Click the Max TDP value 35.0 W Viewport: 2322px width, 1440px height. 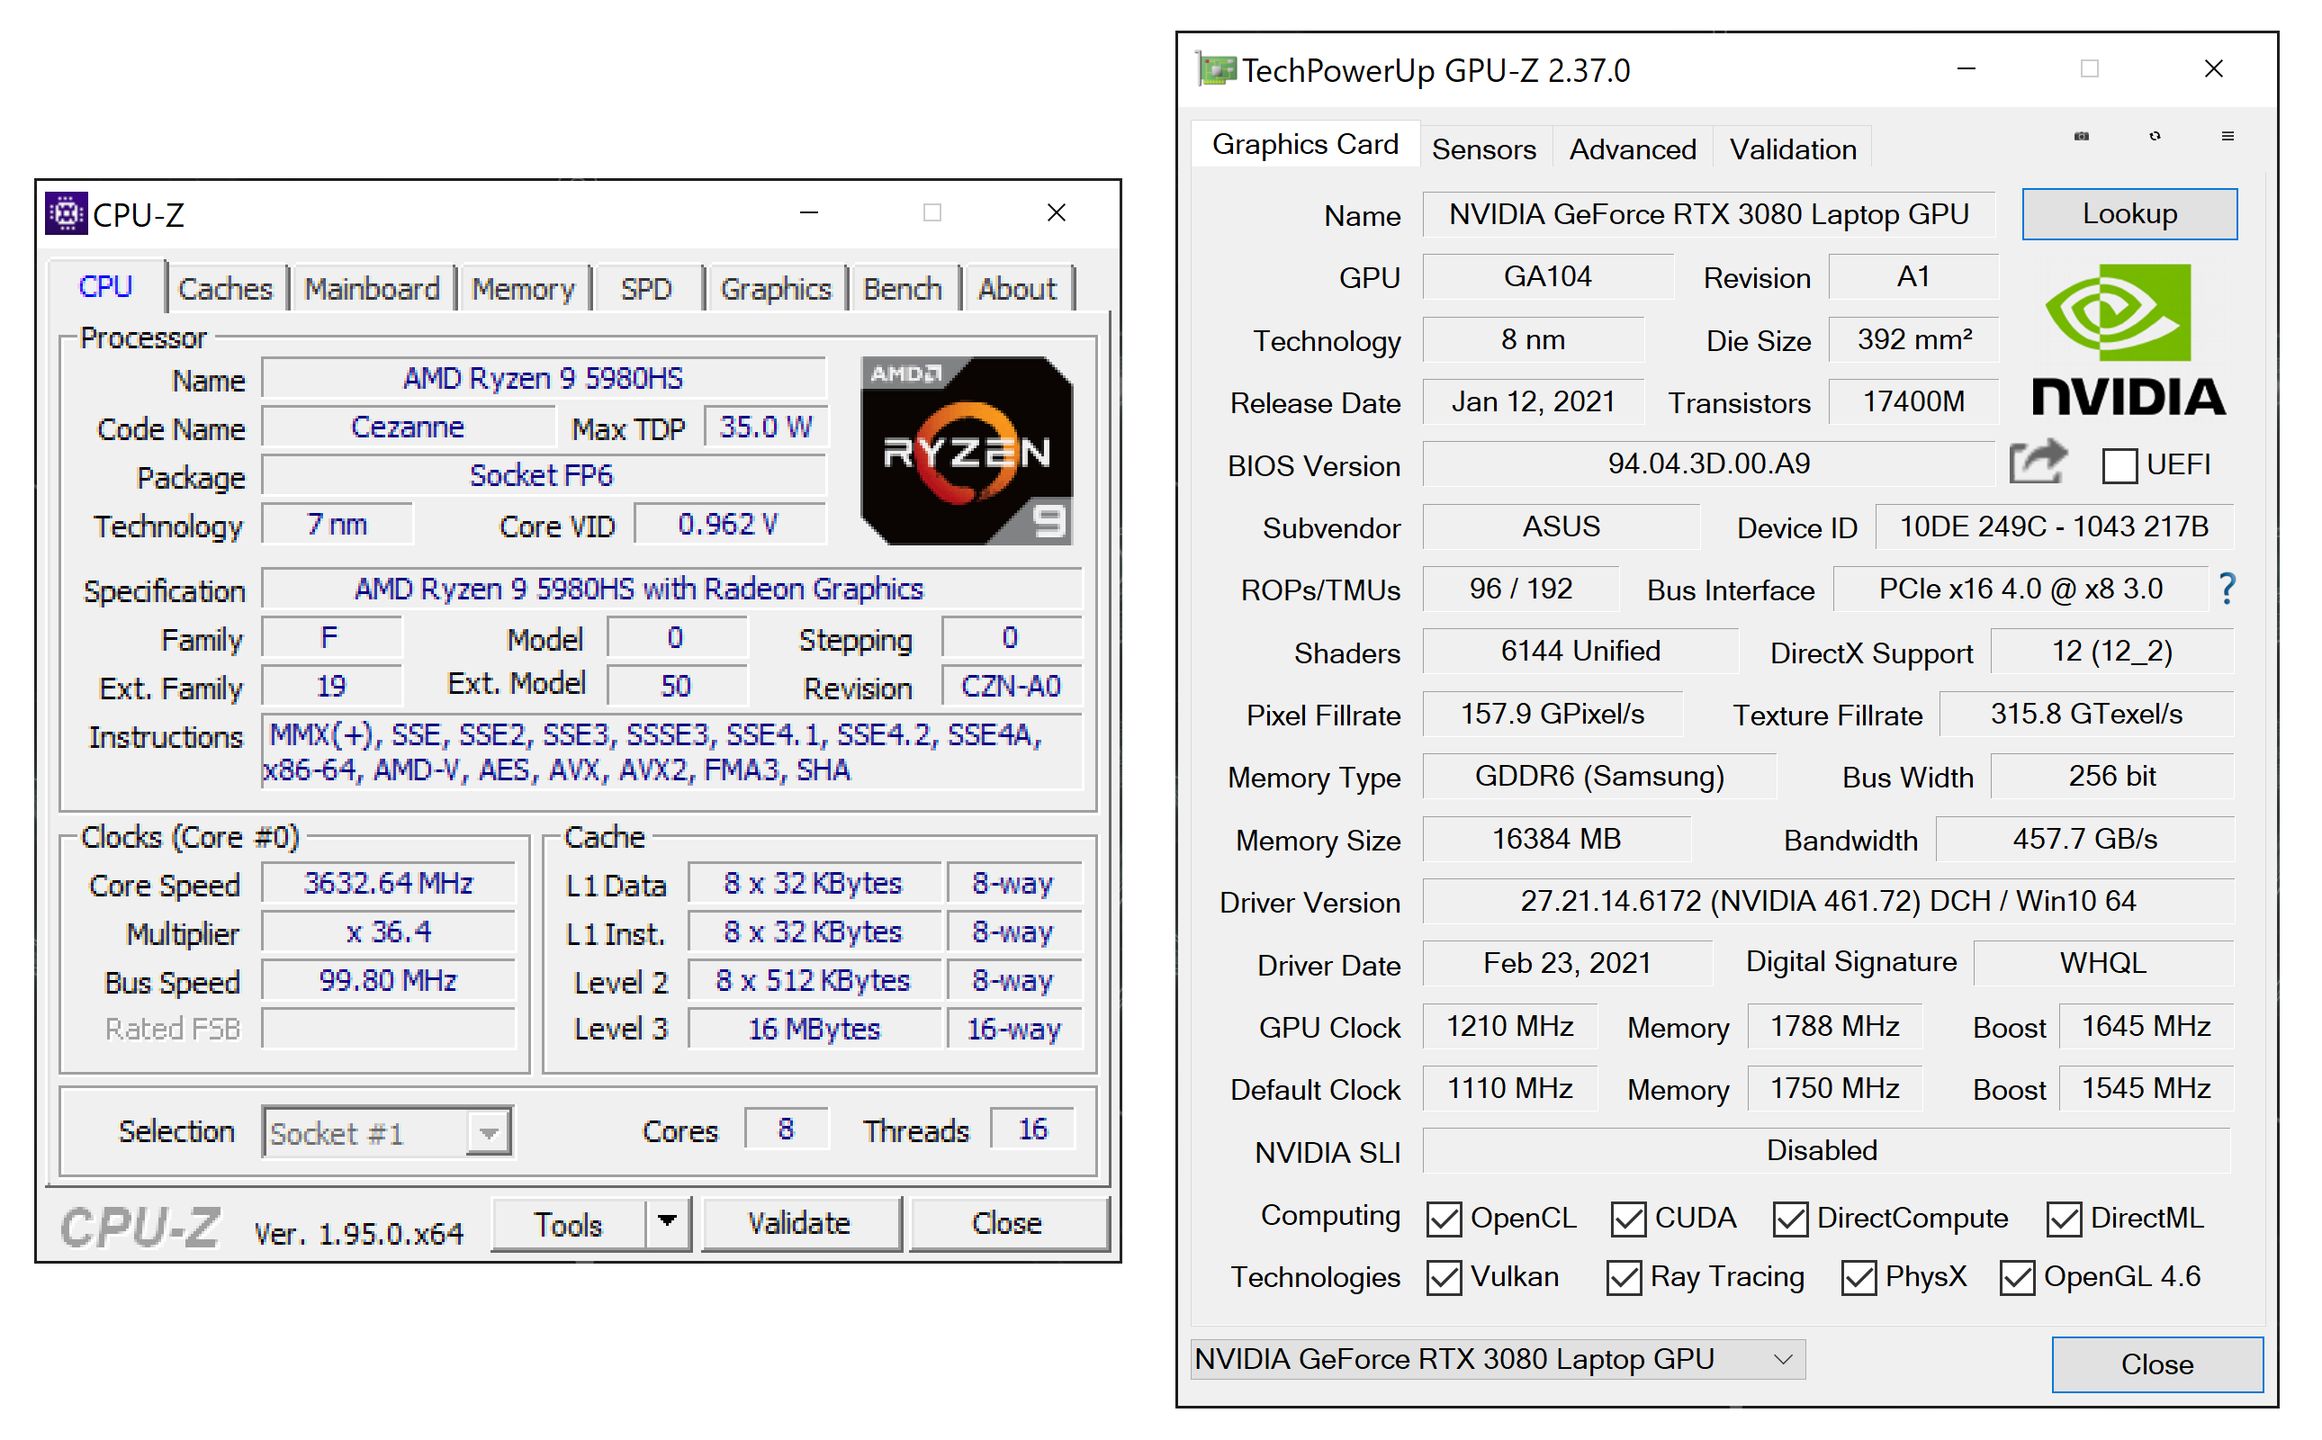point(766,427)
